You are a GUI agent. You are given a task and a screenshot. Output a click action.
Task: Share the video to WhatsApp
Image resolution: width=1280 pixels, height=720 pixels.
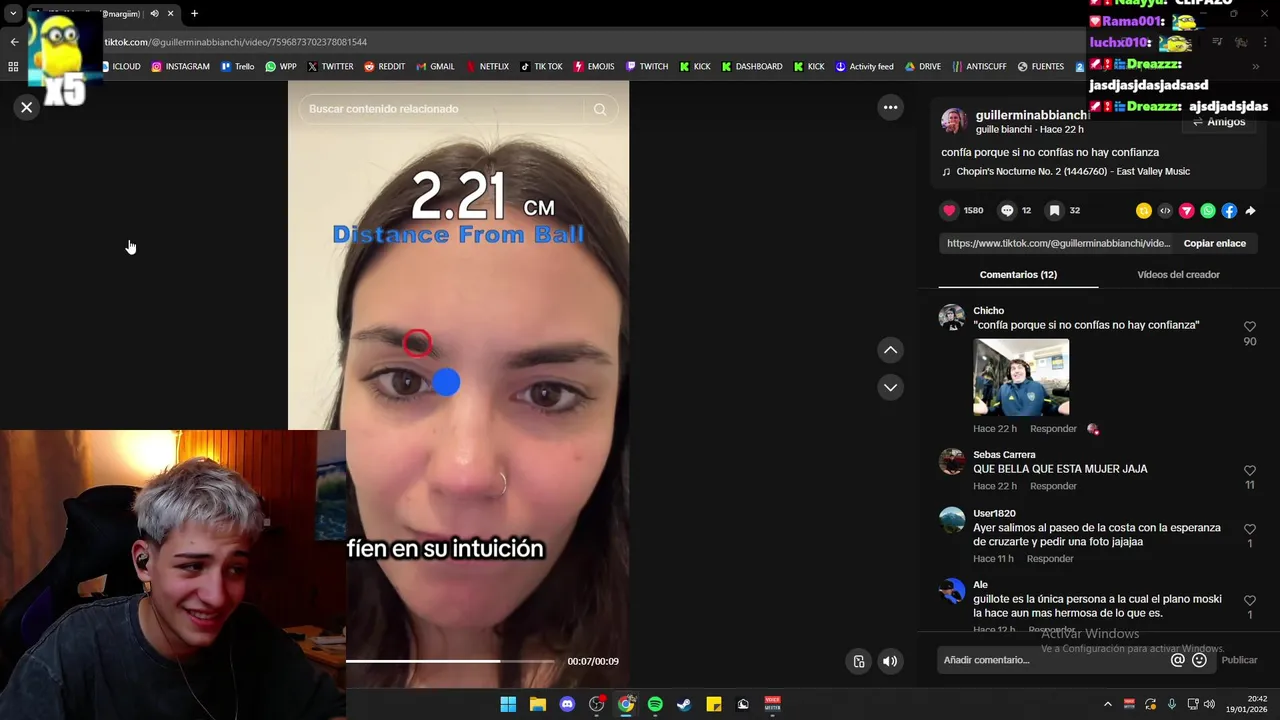tap(1208, 210)
